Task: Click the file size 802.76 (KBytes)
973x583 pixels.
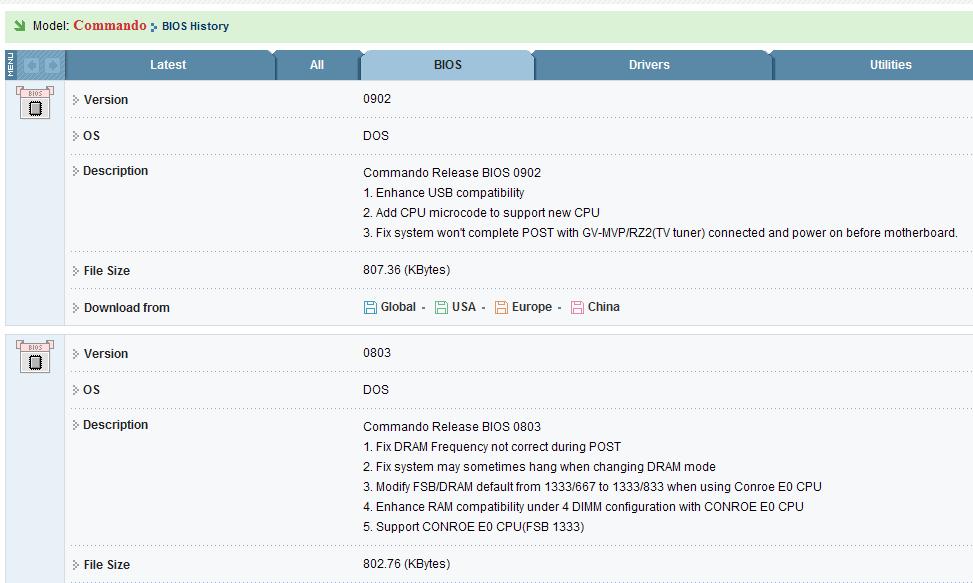Action: click(x=406, y=564)
